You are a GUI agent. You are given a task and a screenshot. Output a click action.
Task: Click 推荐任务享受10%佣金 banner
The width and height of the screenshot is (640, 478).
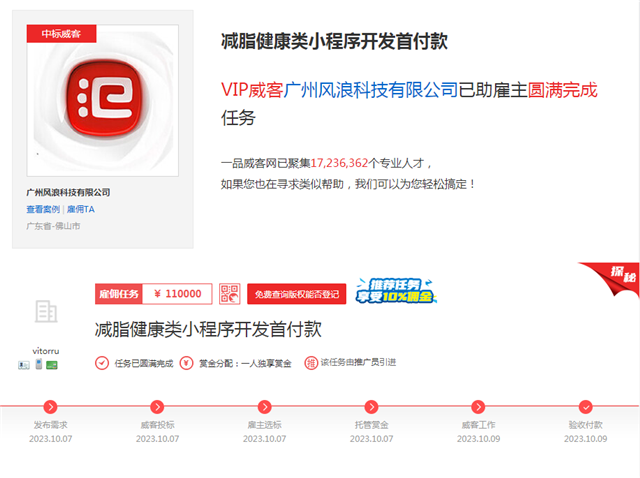coord(396,291)
